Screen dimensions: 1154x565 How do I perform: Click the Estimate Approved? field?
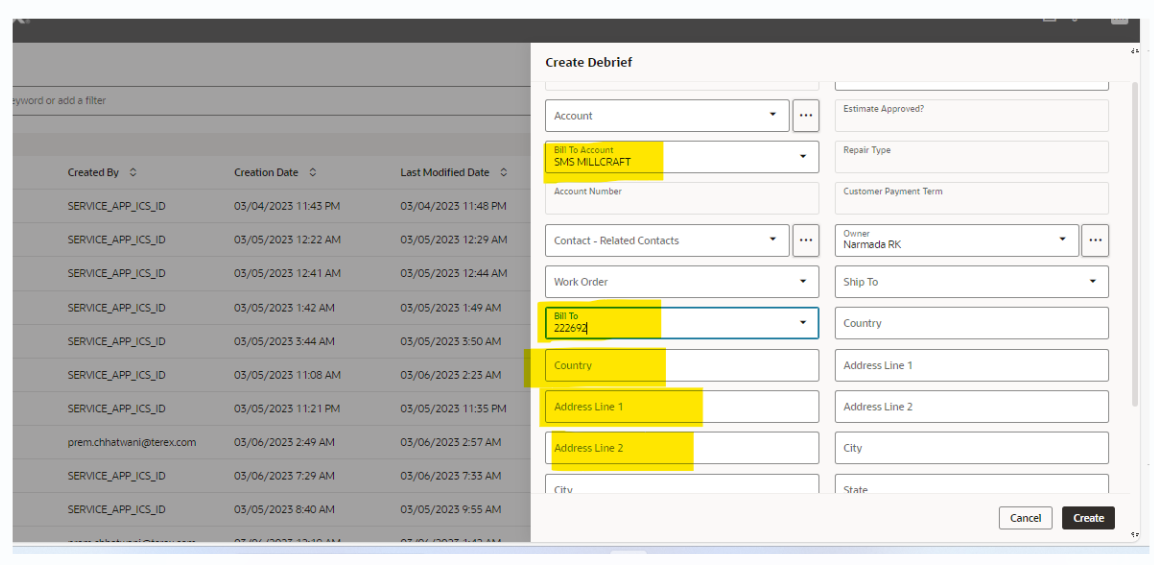point(971,116)
